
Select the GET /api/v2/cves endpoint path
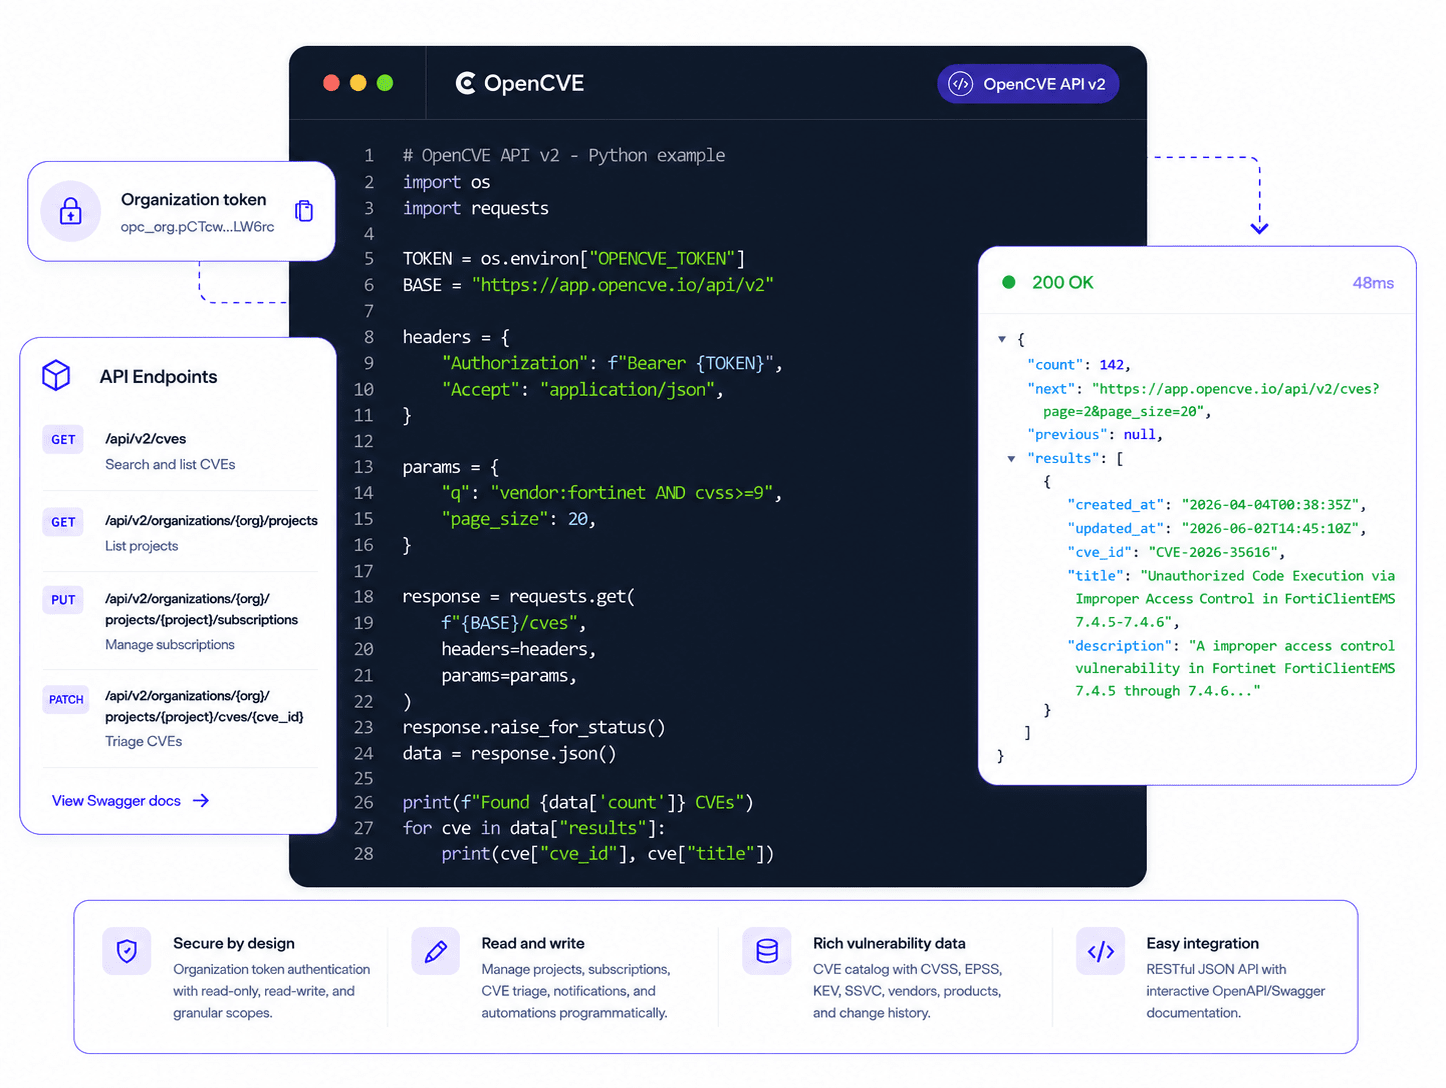coord(146,439)
